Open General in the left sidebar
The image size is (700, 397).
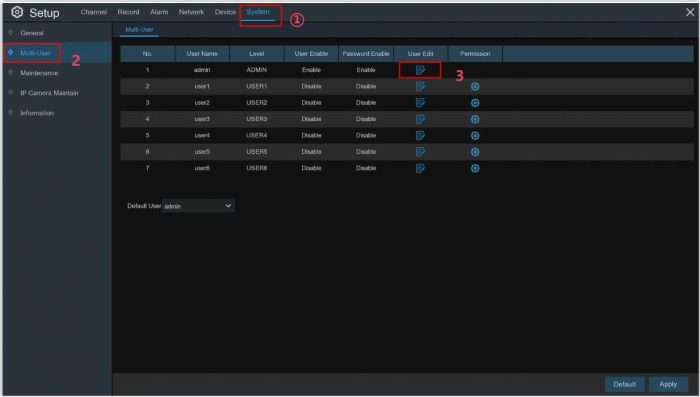click(32, 33)
